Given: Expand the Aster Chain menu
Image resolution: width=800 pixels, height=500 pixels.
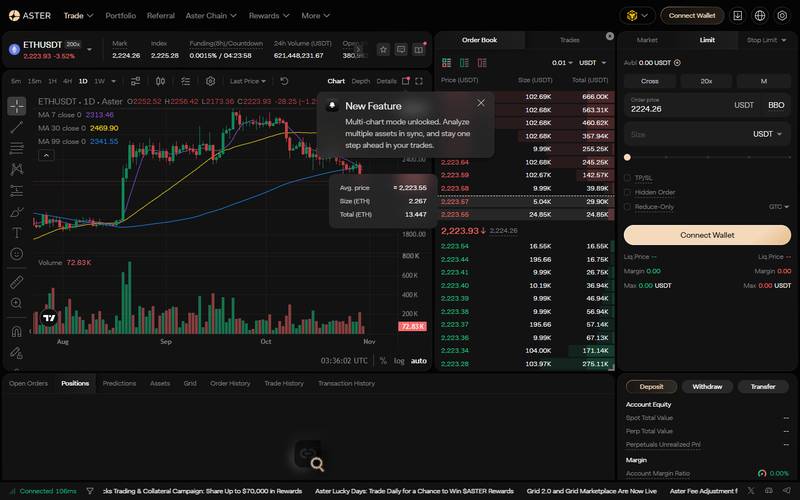Looking at the screenshot, I should pyautogui.click(x=211, y=15).
